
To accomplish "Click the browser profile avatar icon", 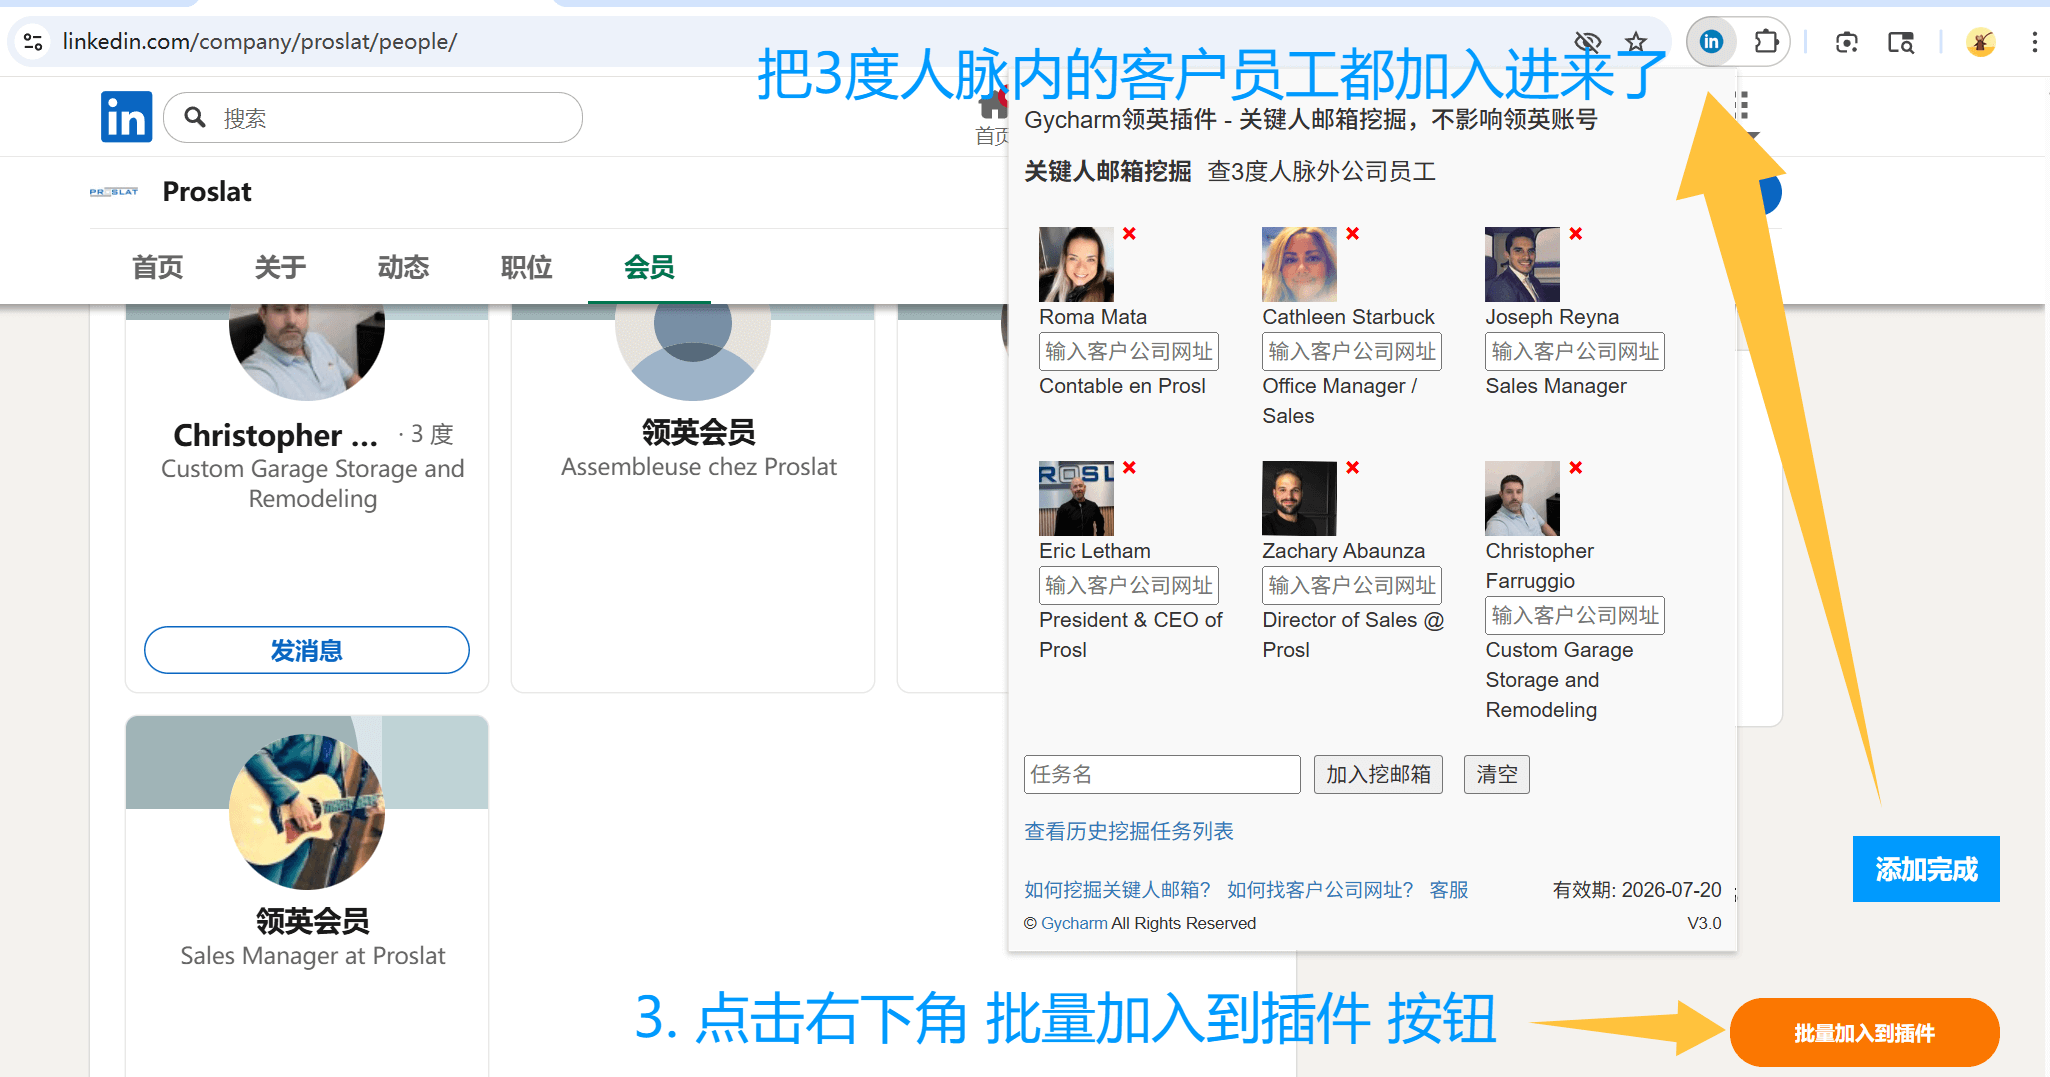I will (1980, 42).
